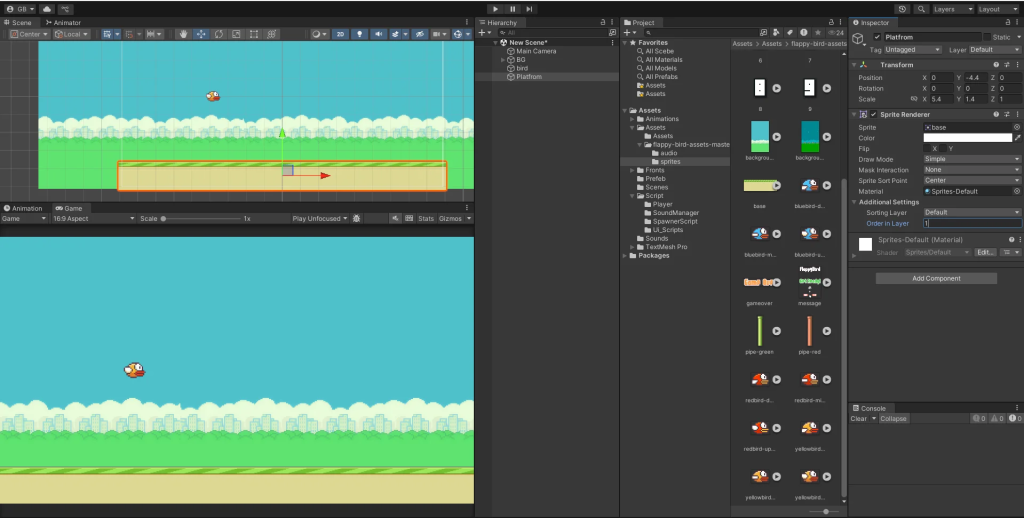Image resolution: width=1024 pixels, height=518 pixels.
Task: Open Game view bug debug icon
Action: (x=356, y=218)
